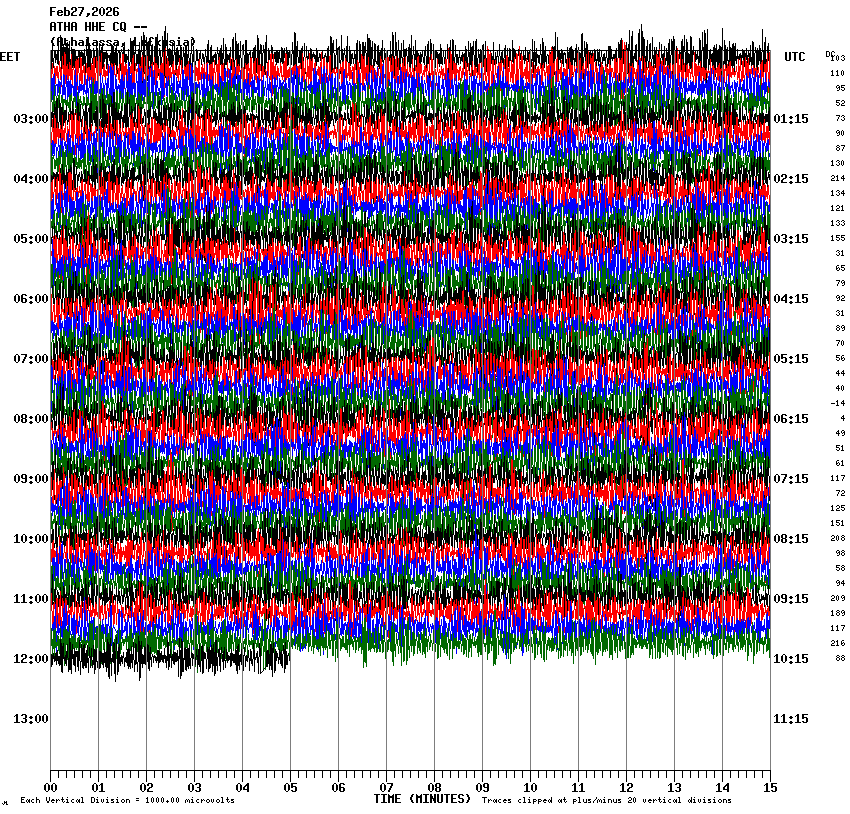Select the 03:00 EET time label
This screenshot has height=814, width=850.
[30, 119]
